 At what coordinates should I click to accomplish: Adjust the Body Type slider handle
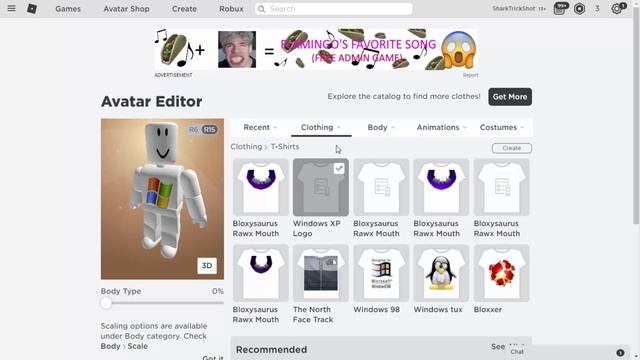[106, 303]
